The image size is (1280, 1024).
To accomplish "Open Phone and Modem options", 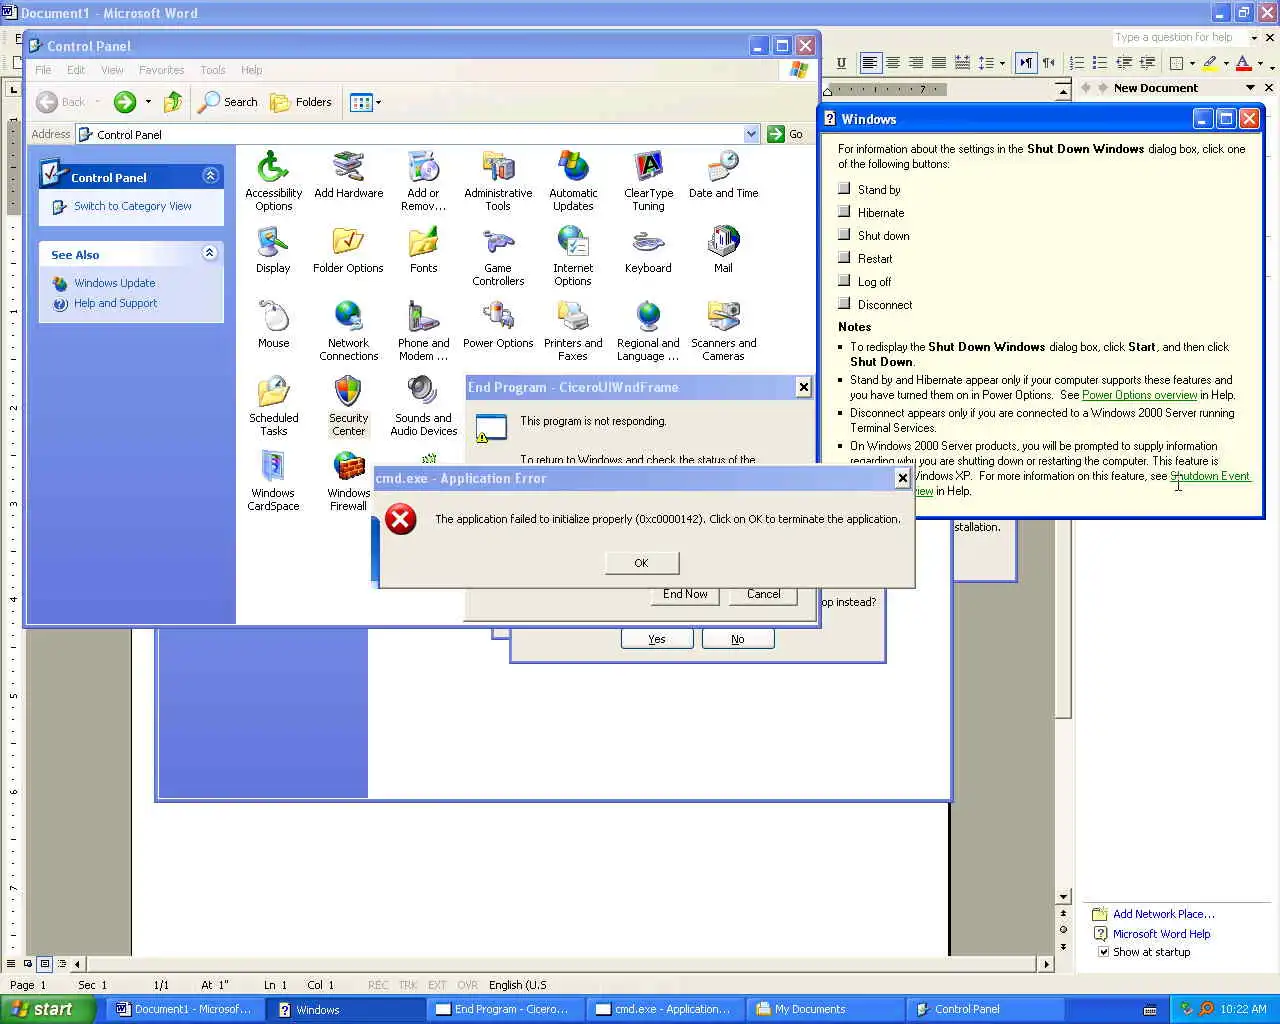I will [423, 331].
